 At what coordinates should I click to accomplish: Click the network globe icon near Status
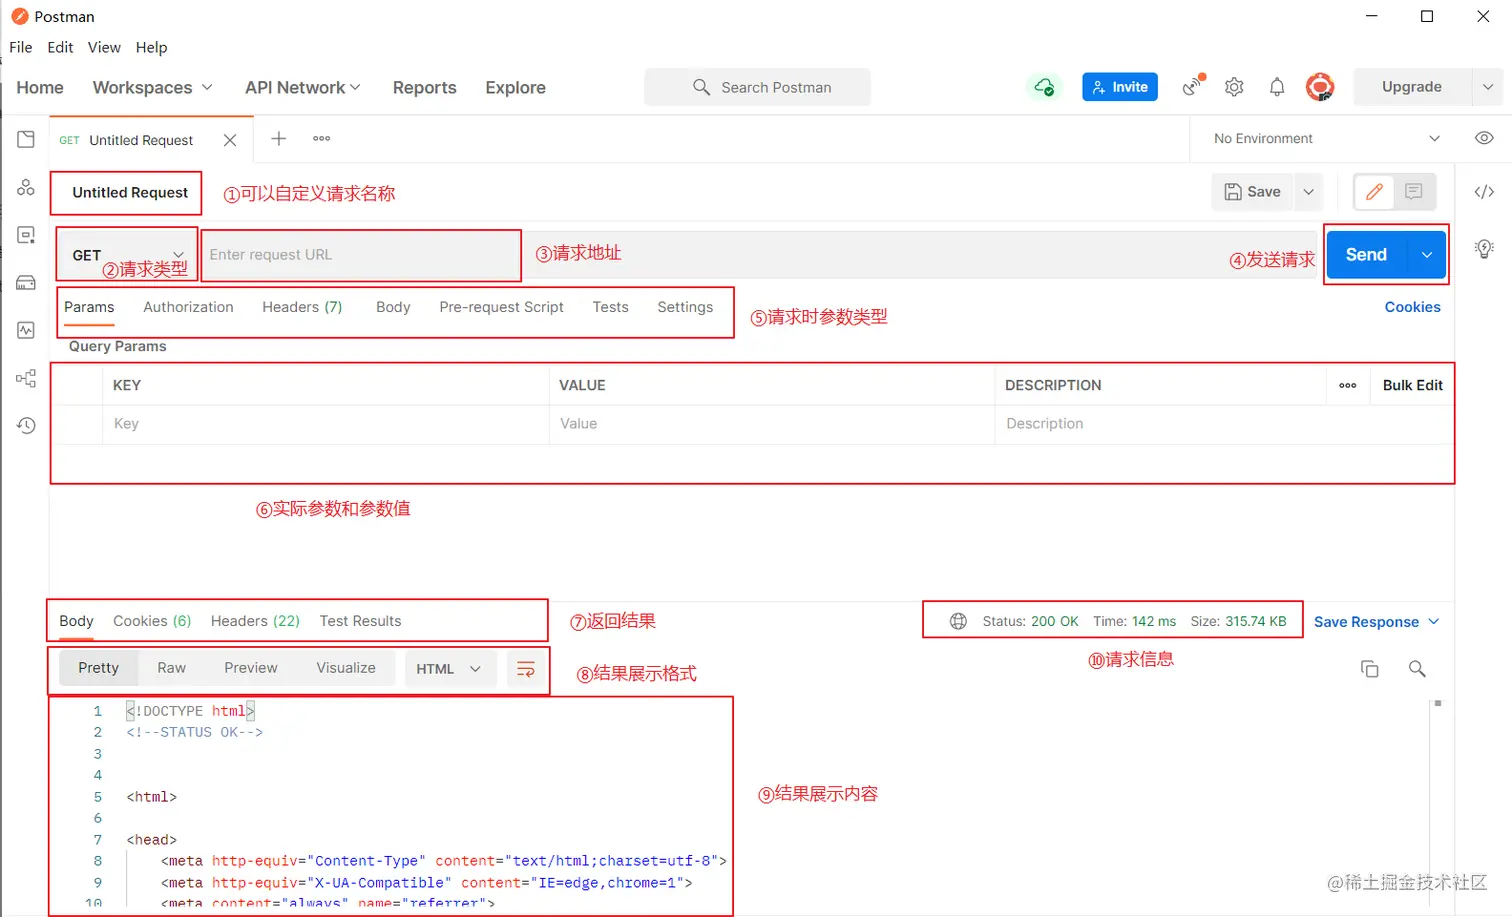(x=958, y=621)
